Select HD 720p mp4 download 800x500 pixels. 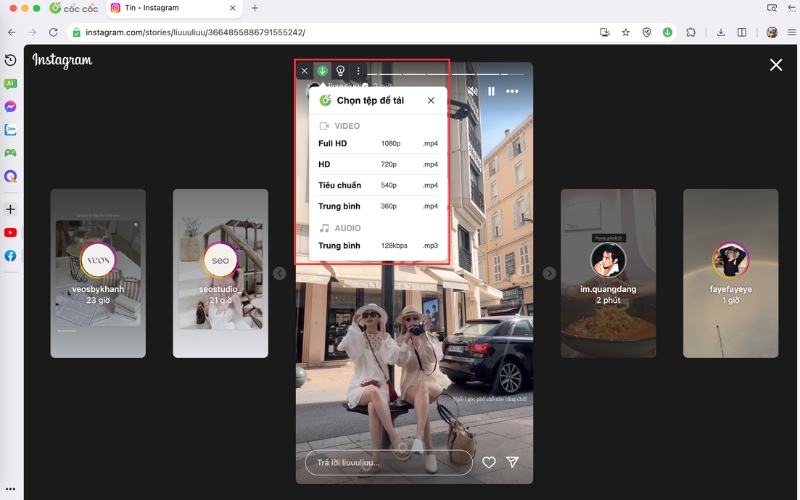click(x=378, y=164)
